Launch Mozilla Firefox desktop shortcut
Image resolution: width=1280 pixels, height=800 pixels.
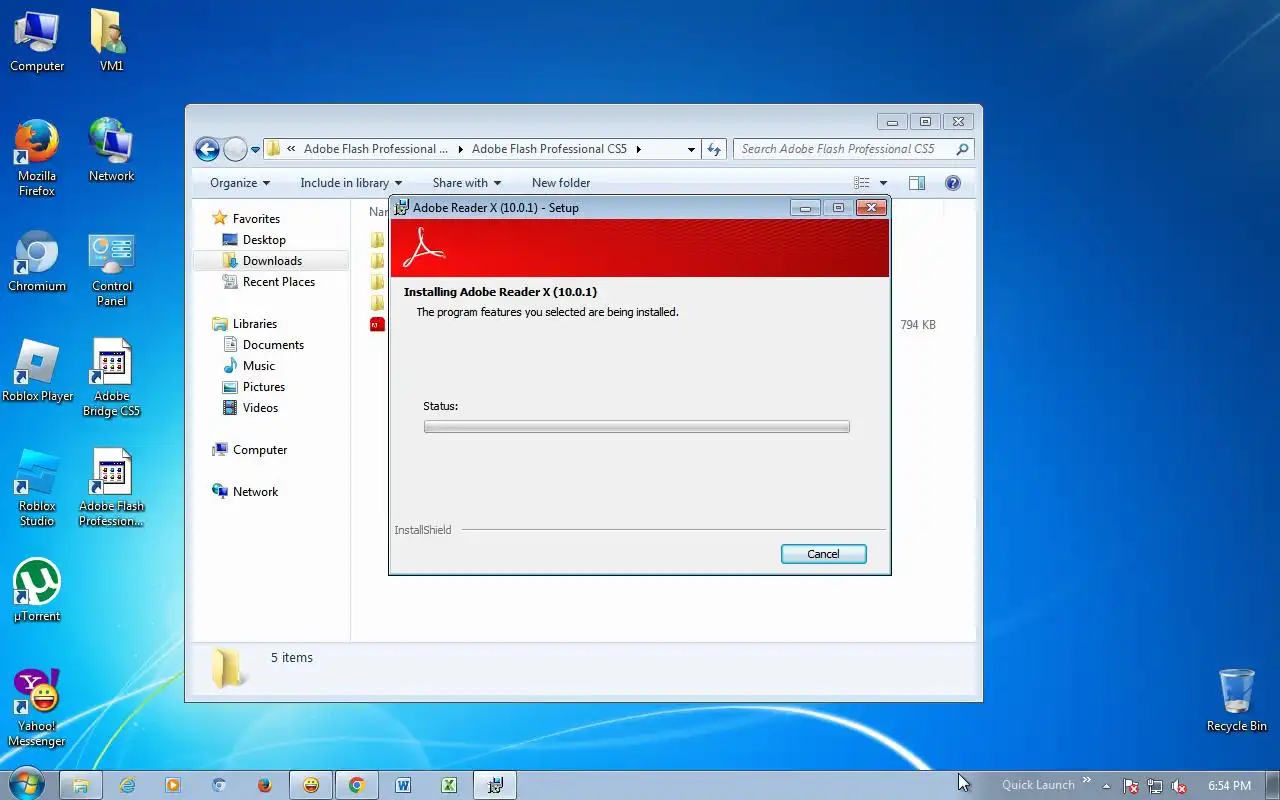click(37, 158)
